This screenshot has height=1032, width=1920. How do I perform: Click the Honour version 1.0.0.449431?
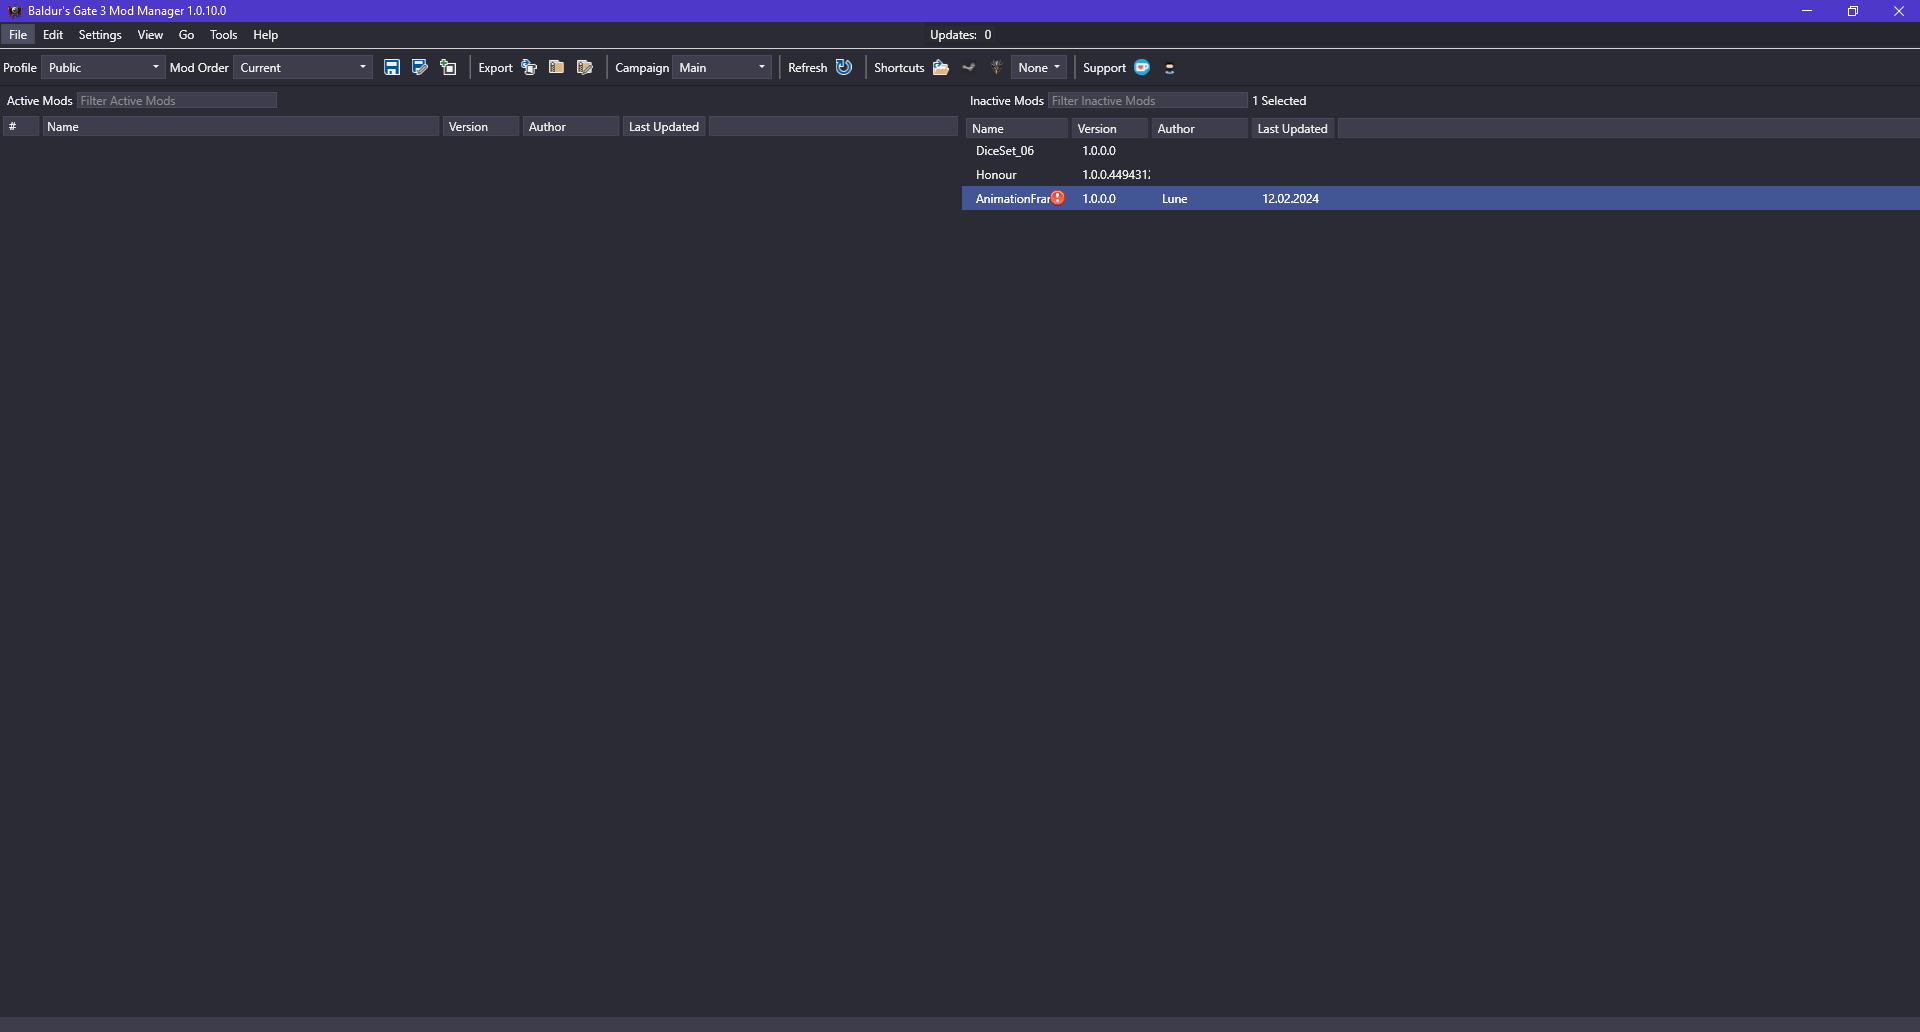[x=1116, y=174]
